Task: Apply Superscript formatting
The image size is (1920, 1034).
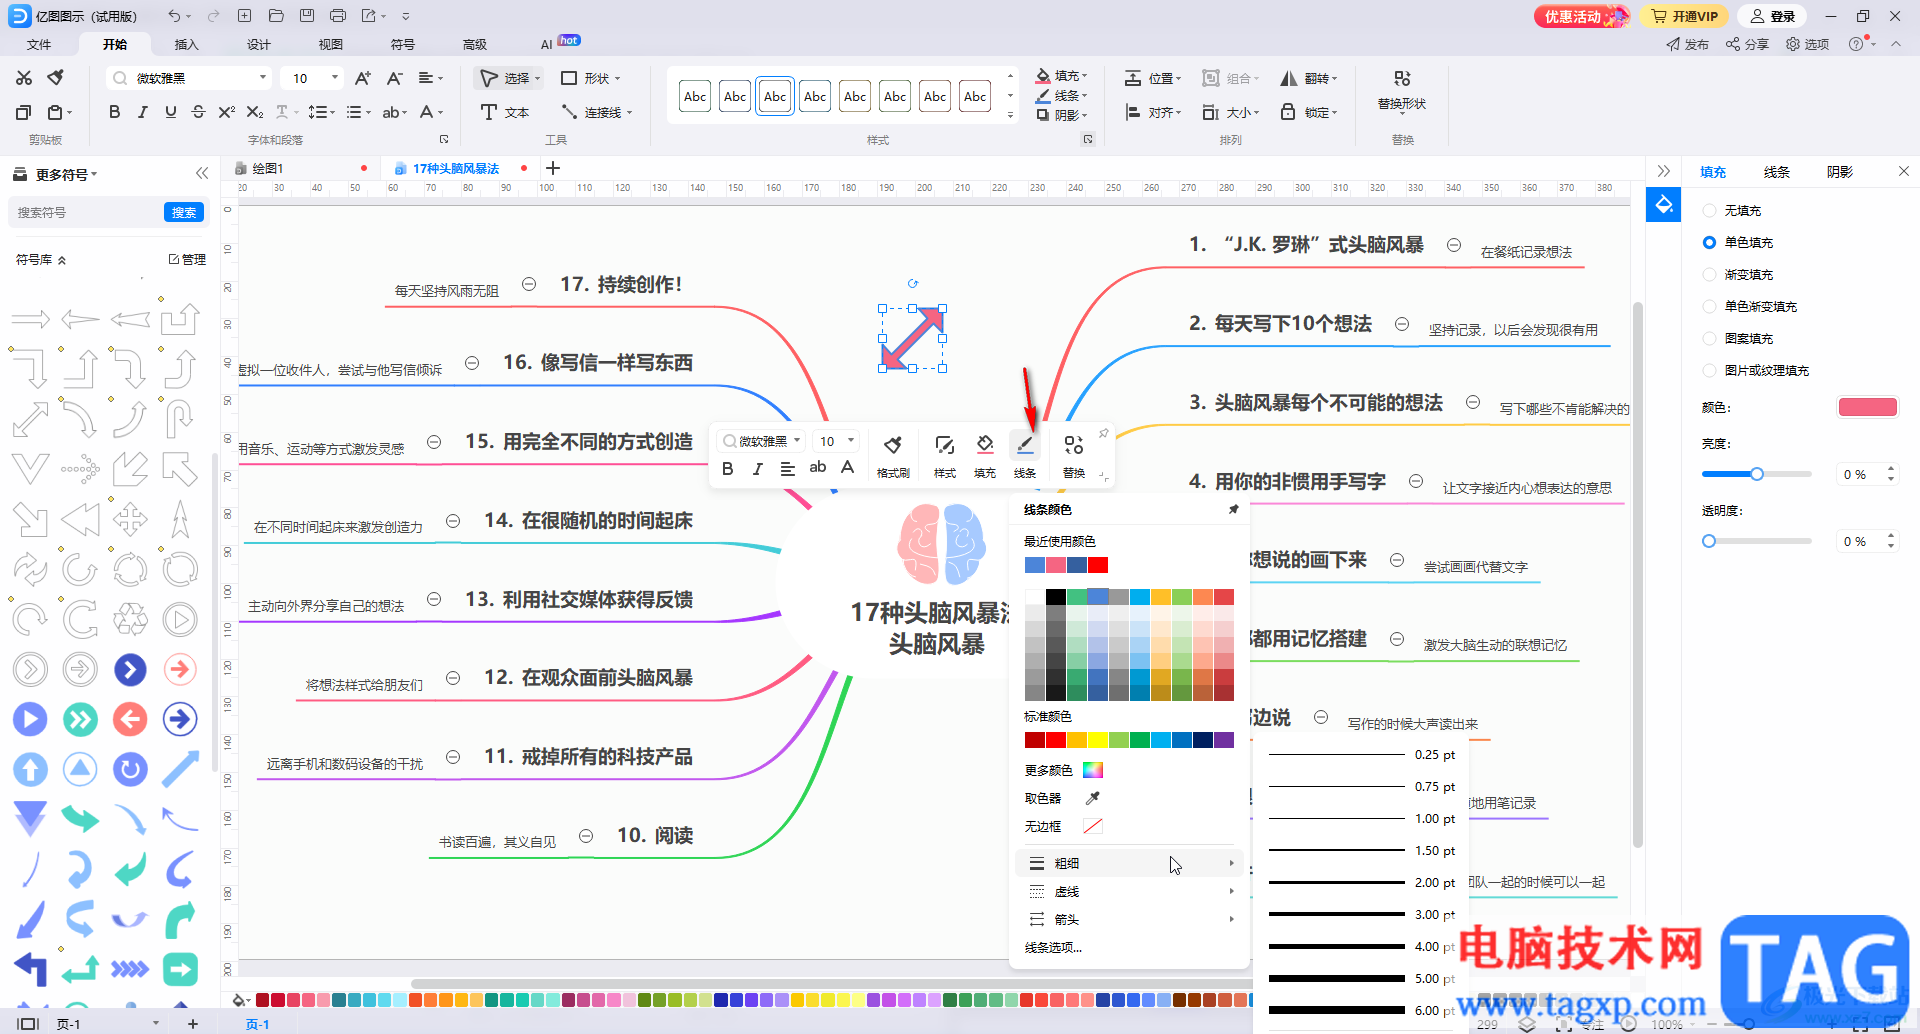Action: coord(226,112)
